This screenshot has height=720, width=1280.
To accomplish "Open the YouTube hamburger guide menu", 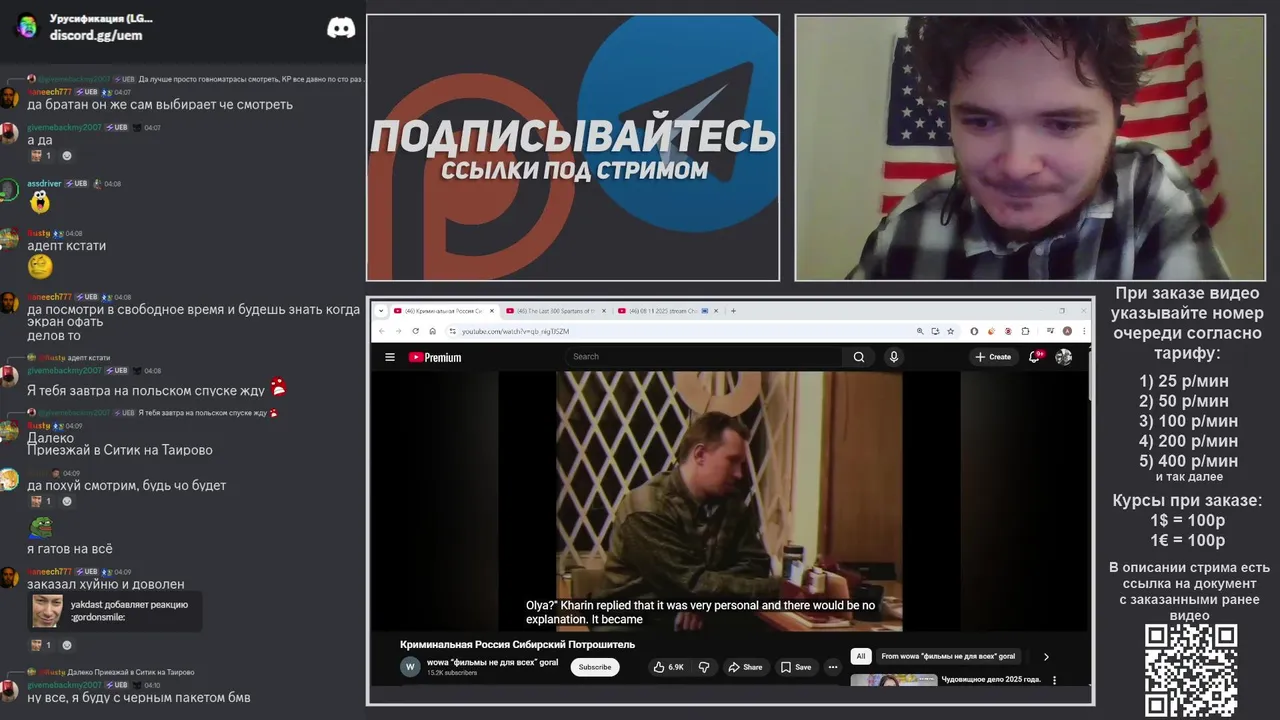I will [x=390, y=357].
